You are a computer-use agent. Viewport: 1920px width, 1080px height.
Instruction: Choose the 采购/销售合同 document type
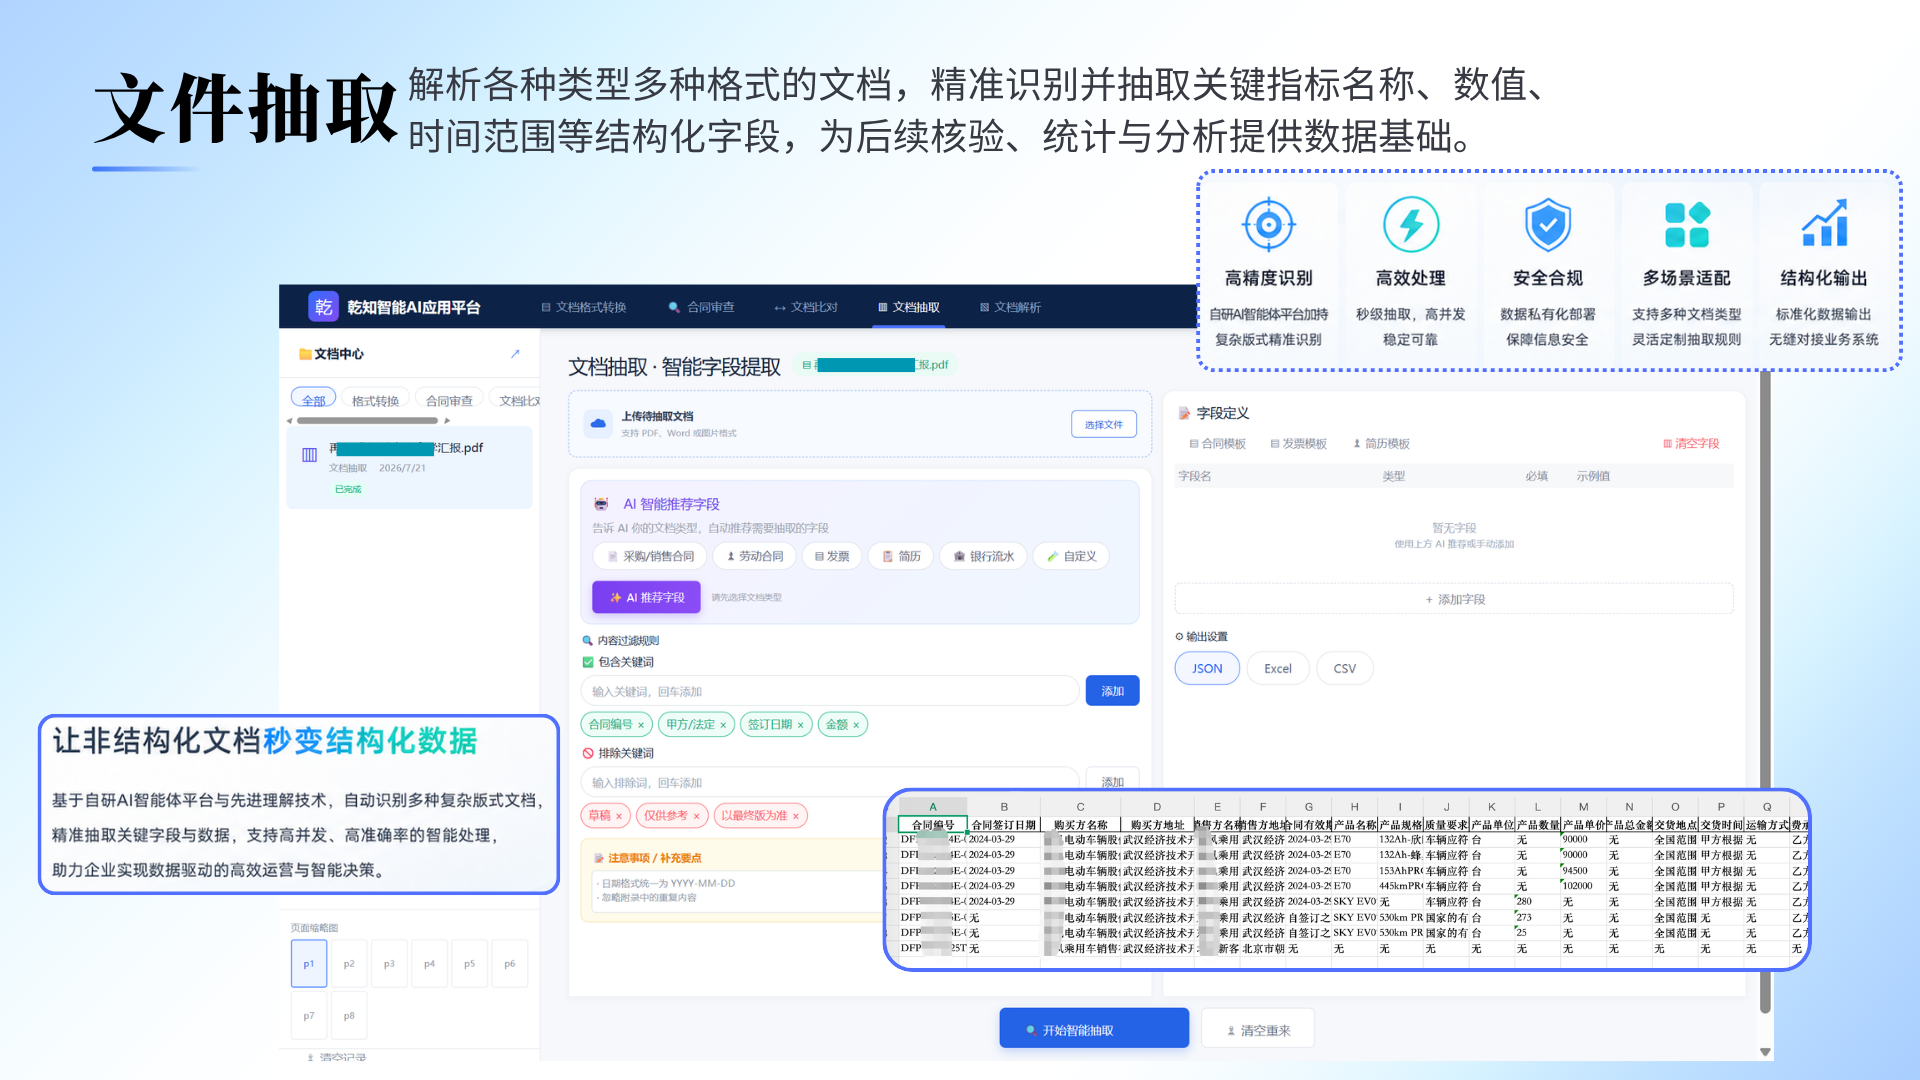(650, 556)
